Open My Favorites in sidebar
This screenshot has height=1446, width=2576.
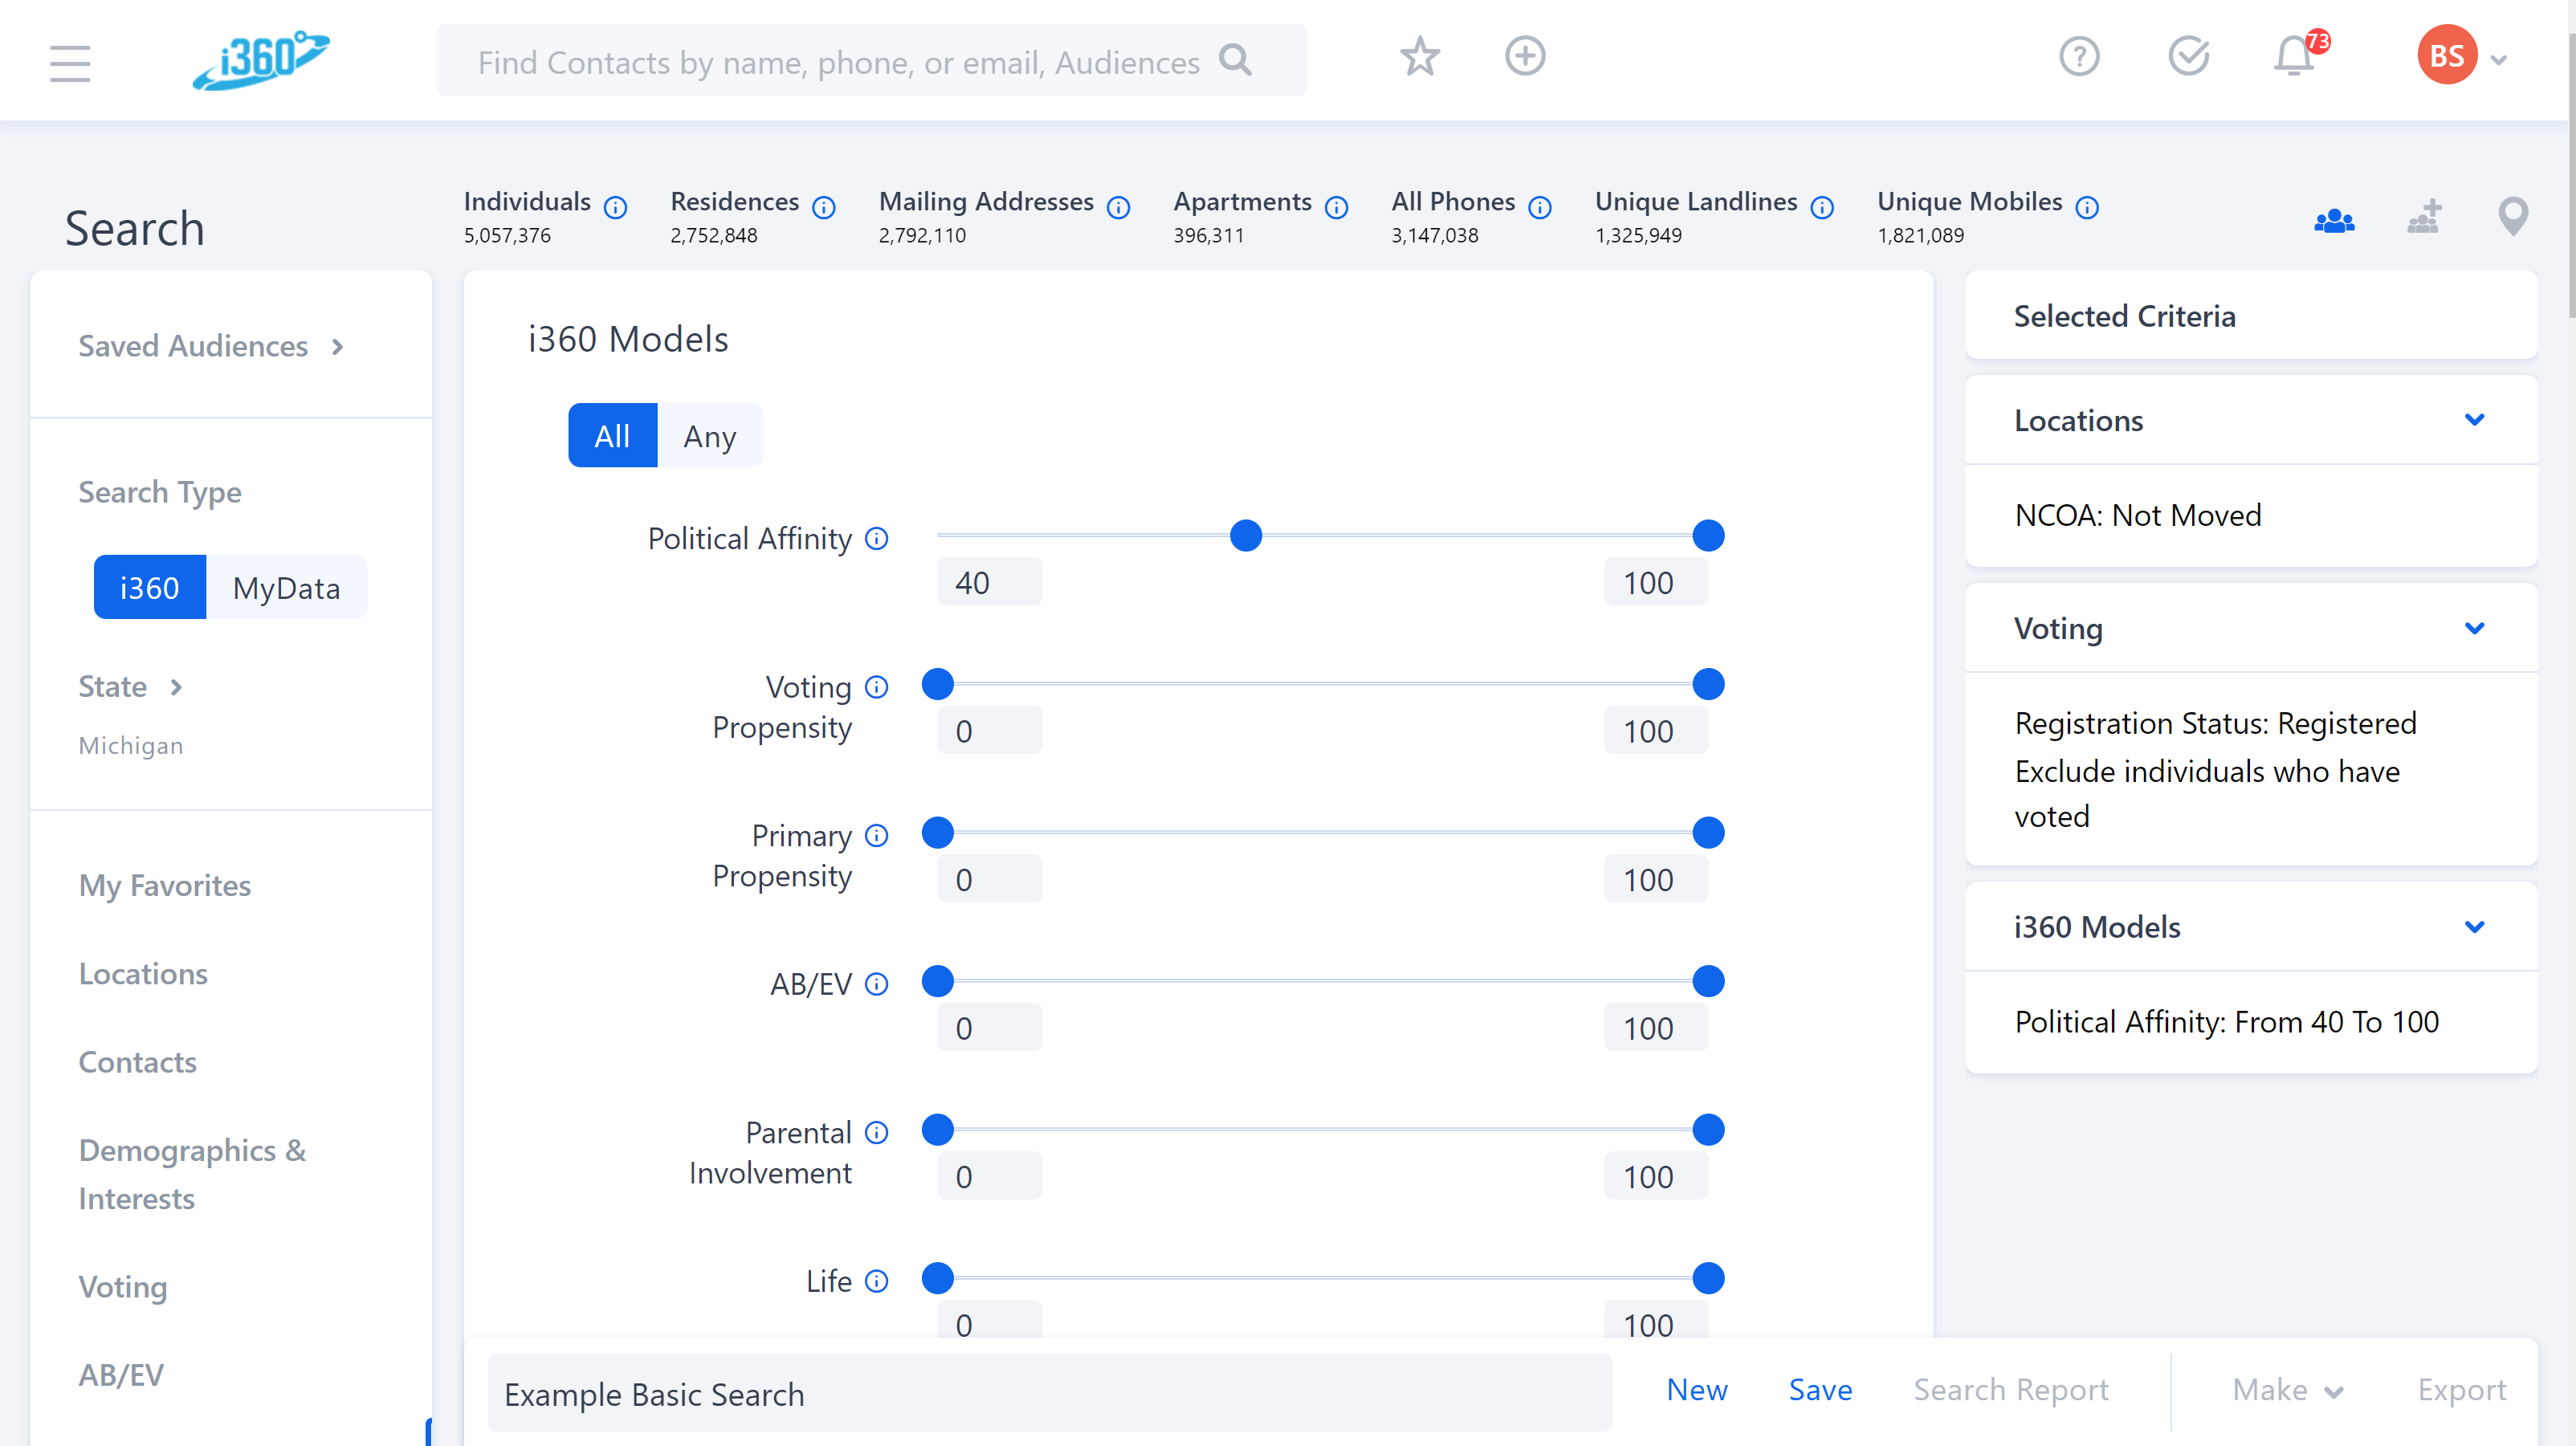(165, 885)
